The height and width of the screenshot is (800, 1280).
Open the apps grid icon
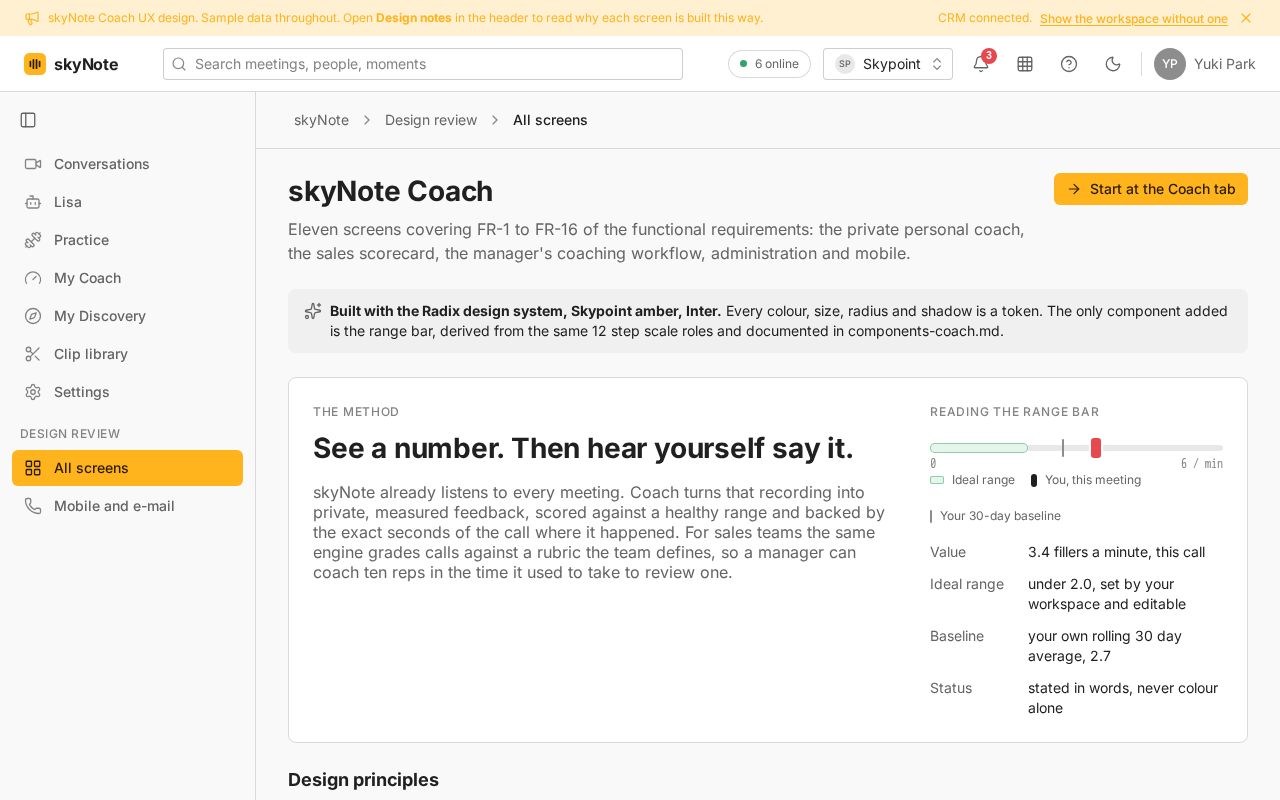click(x=1025, y=64)
